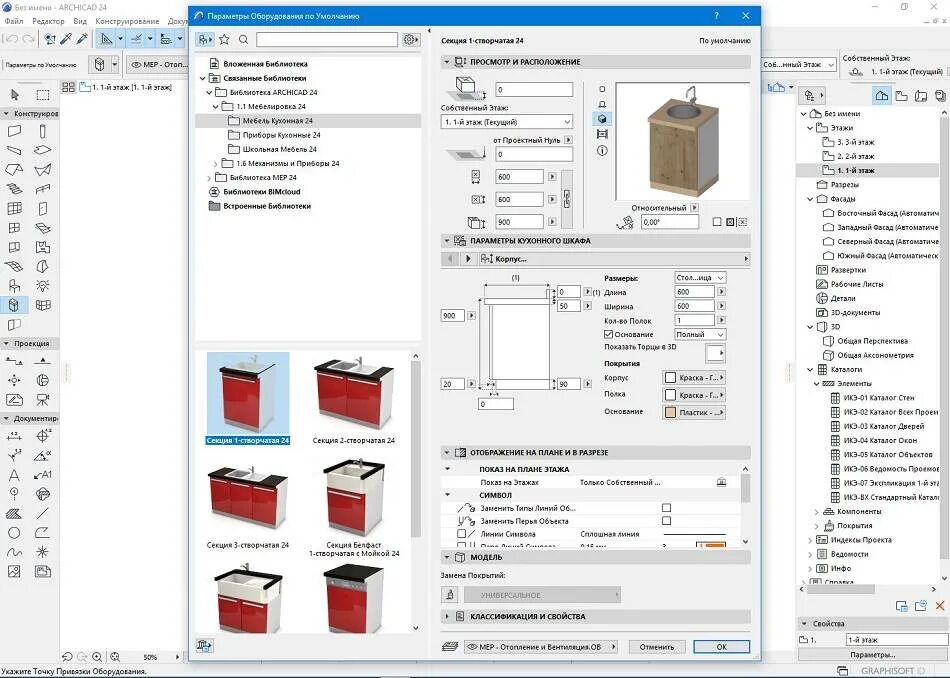Image resolution: width=950 pixels, height=678 pixels.
Task: Switch preview to 3D view icon
Action: pyautogui.click(x=602, y=119)
